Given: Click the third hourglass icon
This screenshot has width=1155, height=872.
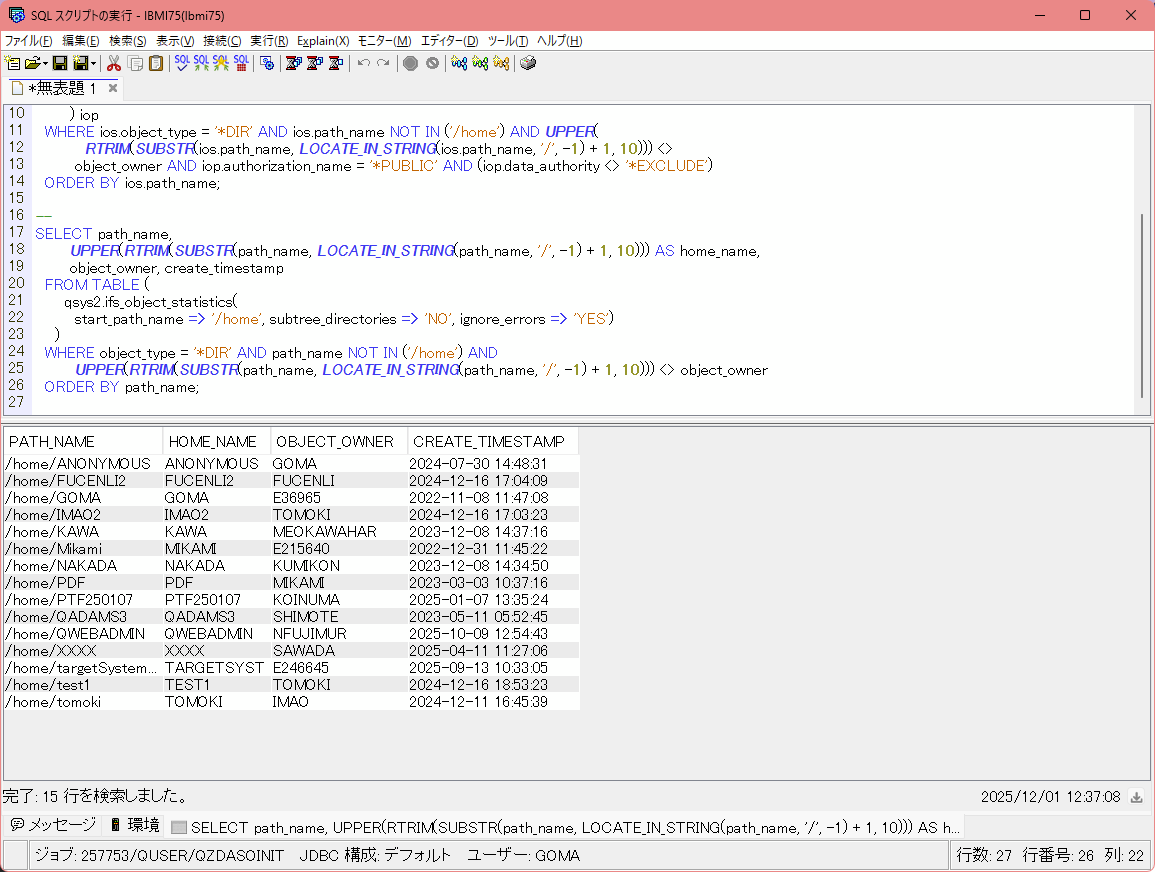Looking at the screenshot, I should [336, 63].
